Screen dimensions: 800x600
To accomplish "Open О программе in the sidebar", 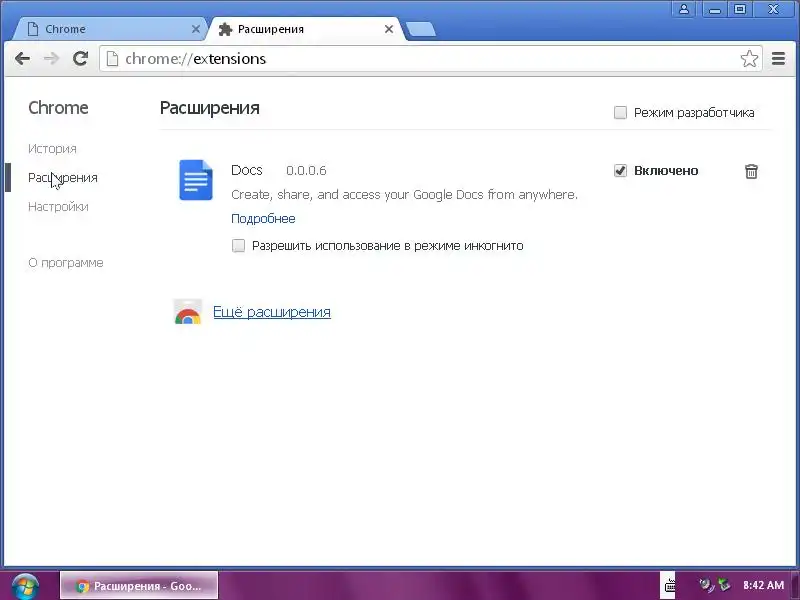I will (66, 263).
